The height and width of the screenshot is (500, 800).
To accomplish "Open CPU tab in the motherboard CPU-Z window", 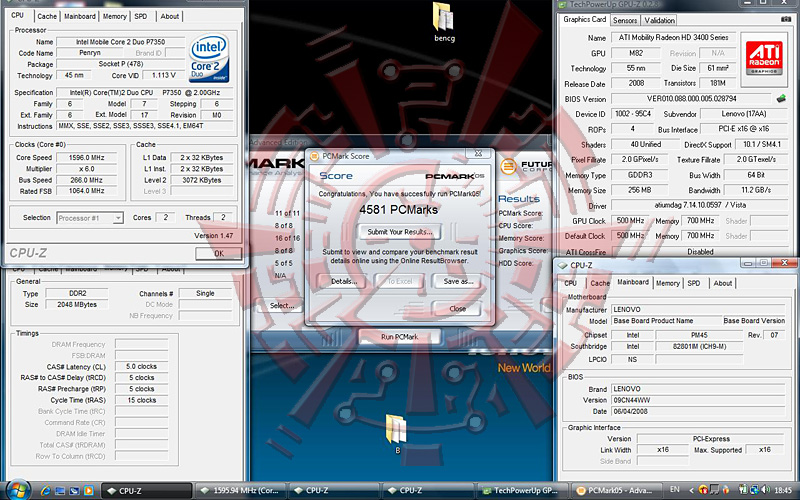I will click(x=570, y=283).
